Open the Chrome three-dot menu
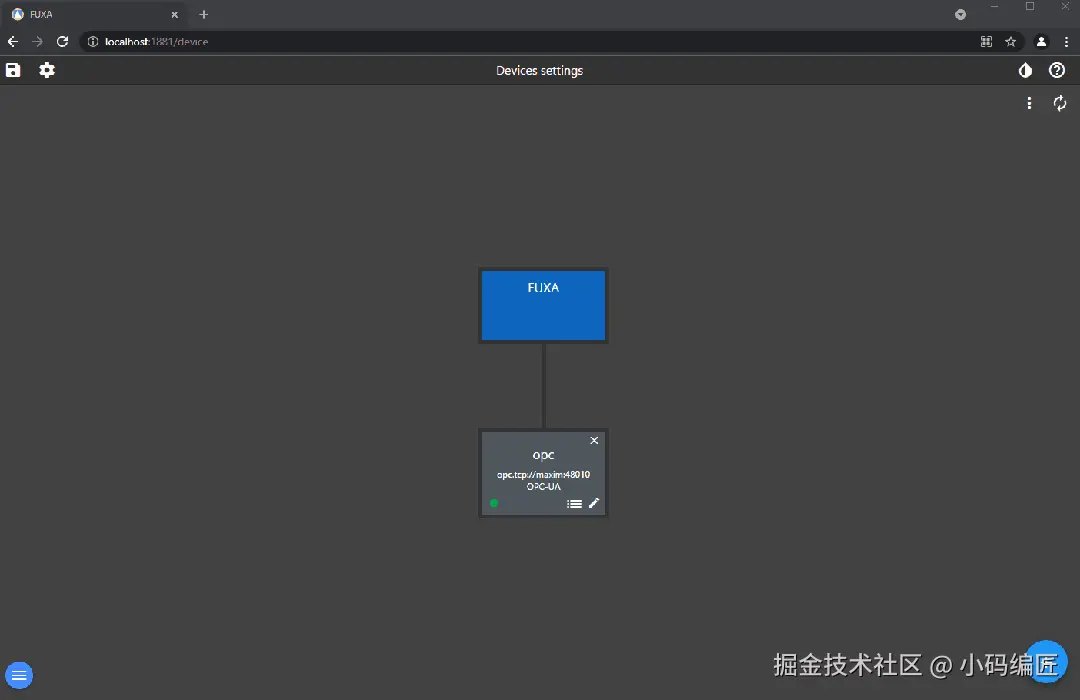The width and height of the screenshot is (1080, 700). [1066, 42]
